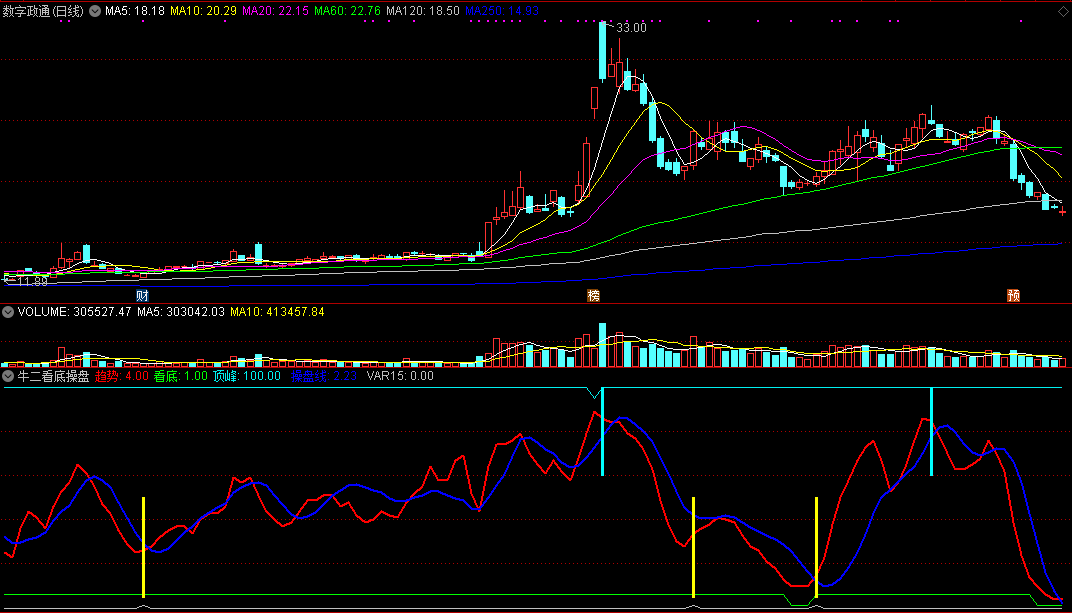Click the stock title 数字政通(日线)

(43, 11)
